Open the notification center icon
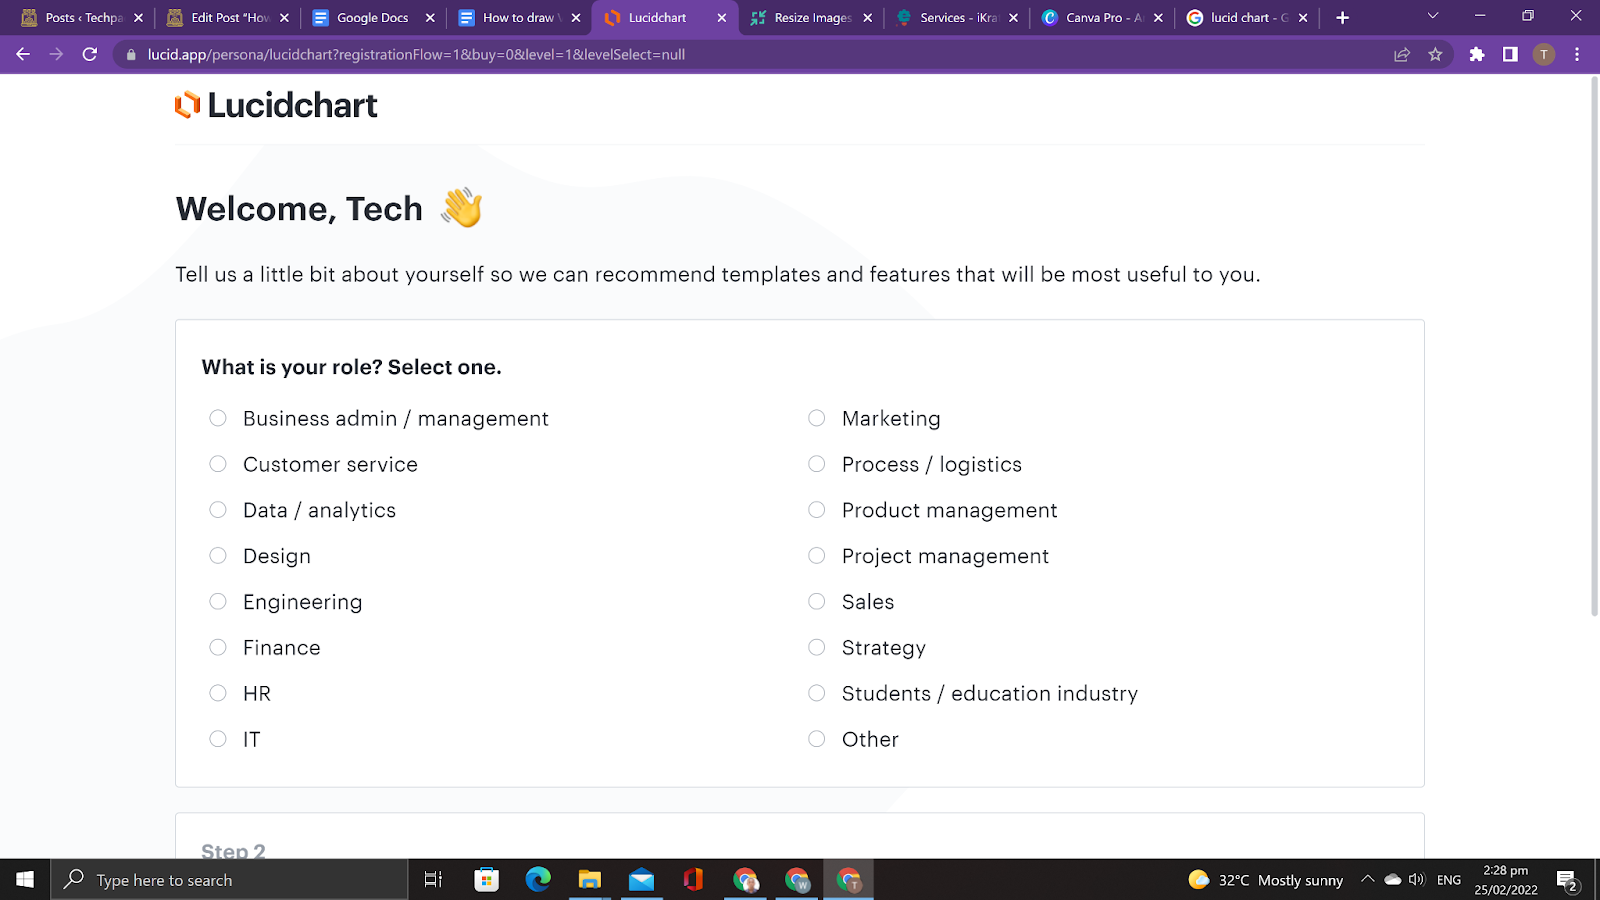The width and height of the screenshot is (1600, 900). (1567, 880)
